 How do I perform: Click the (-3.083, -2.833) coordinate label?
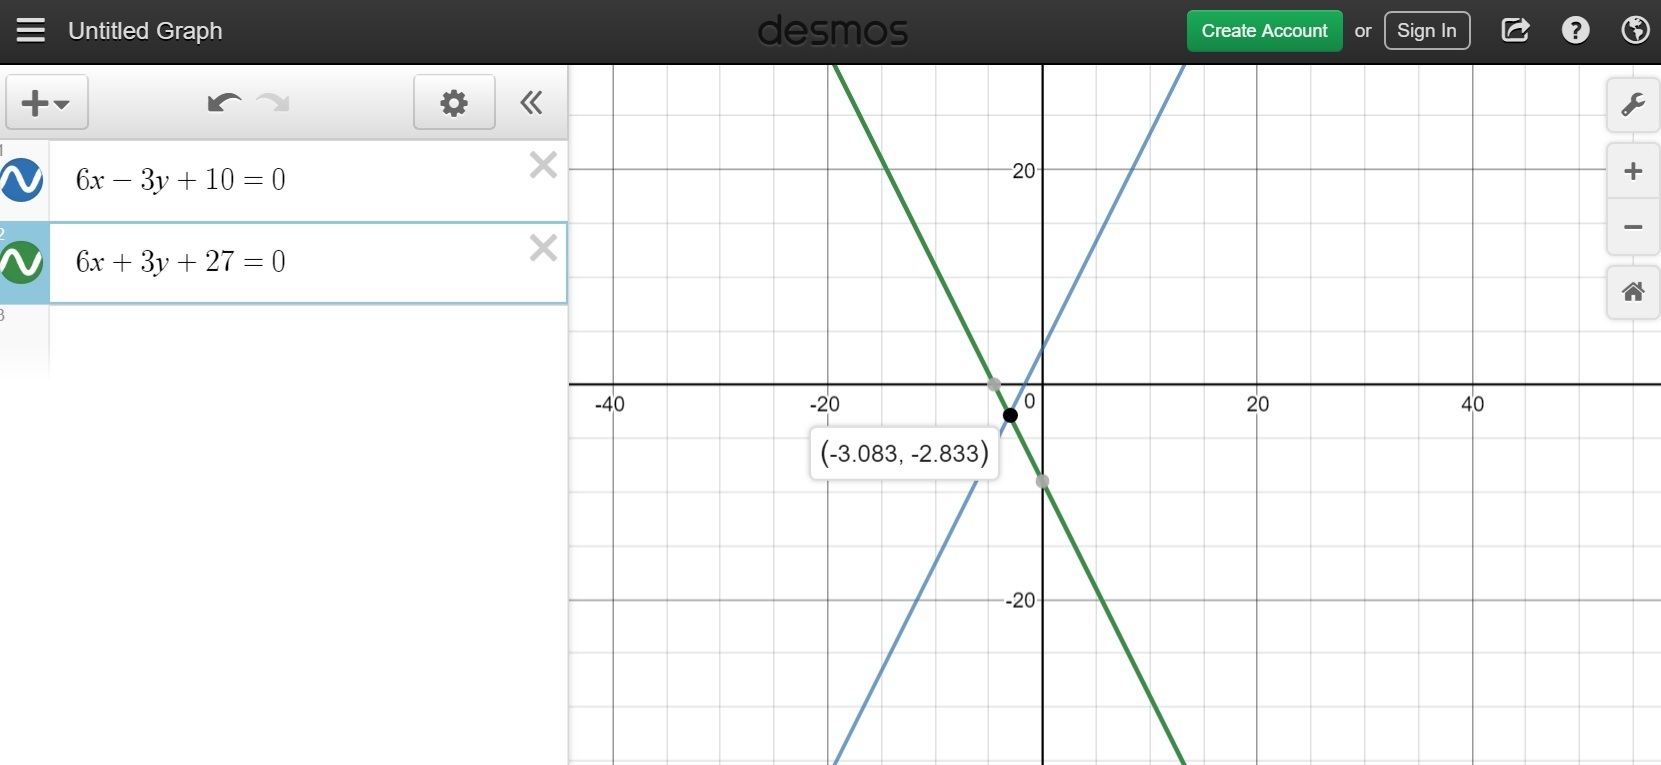point(904,454)
